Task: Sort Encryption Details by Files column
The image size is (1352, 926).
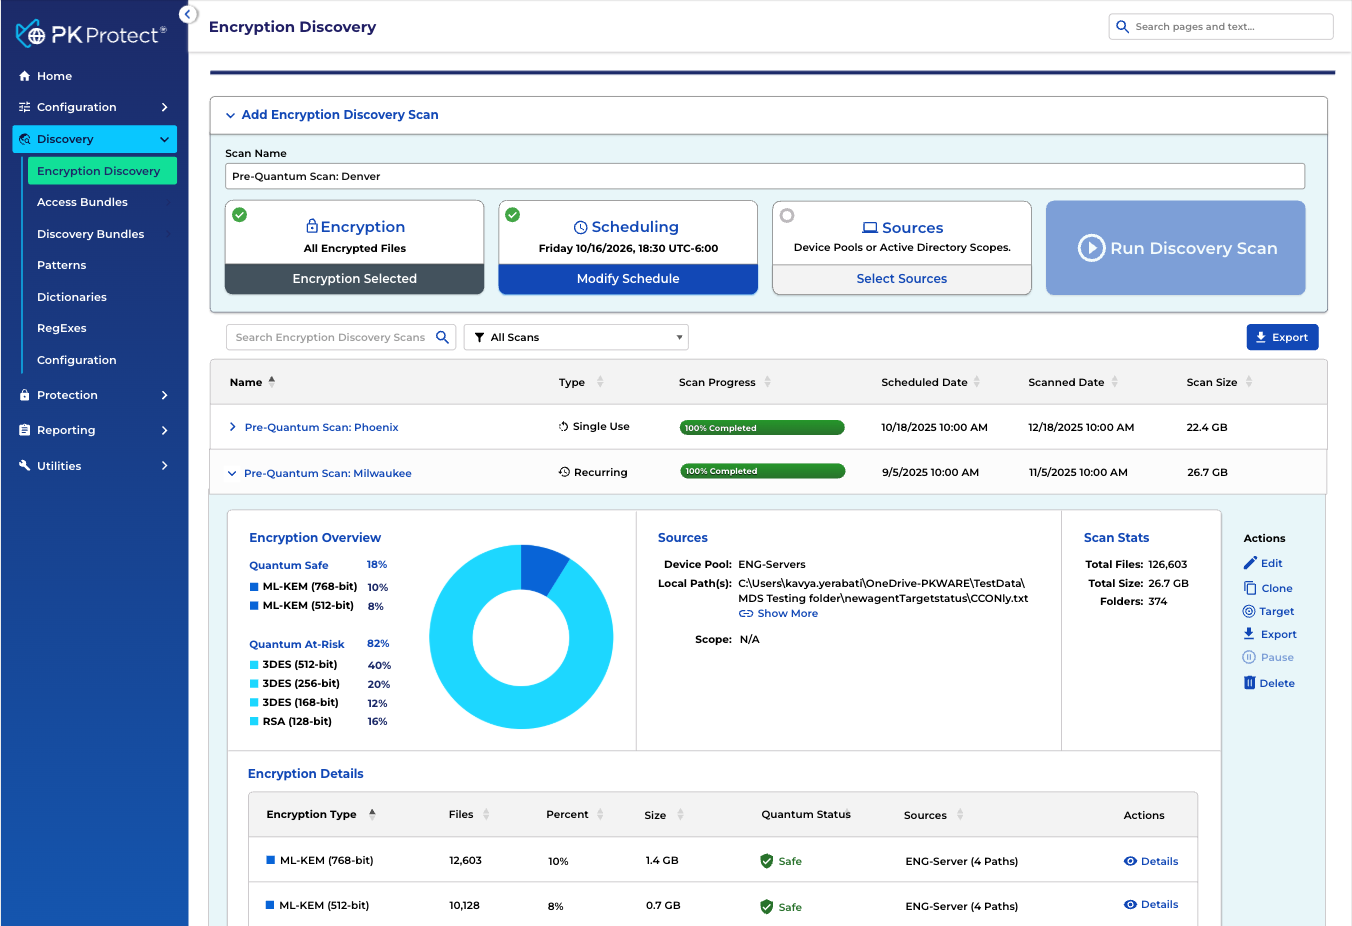Action: pos(486,814)
